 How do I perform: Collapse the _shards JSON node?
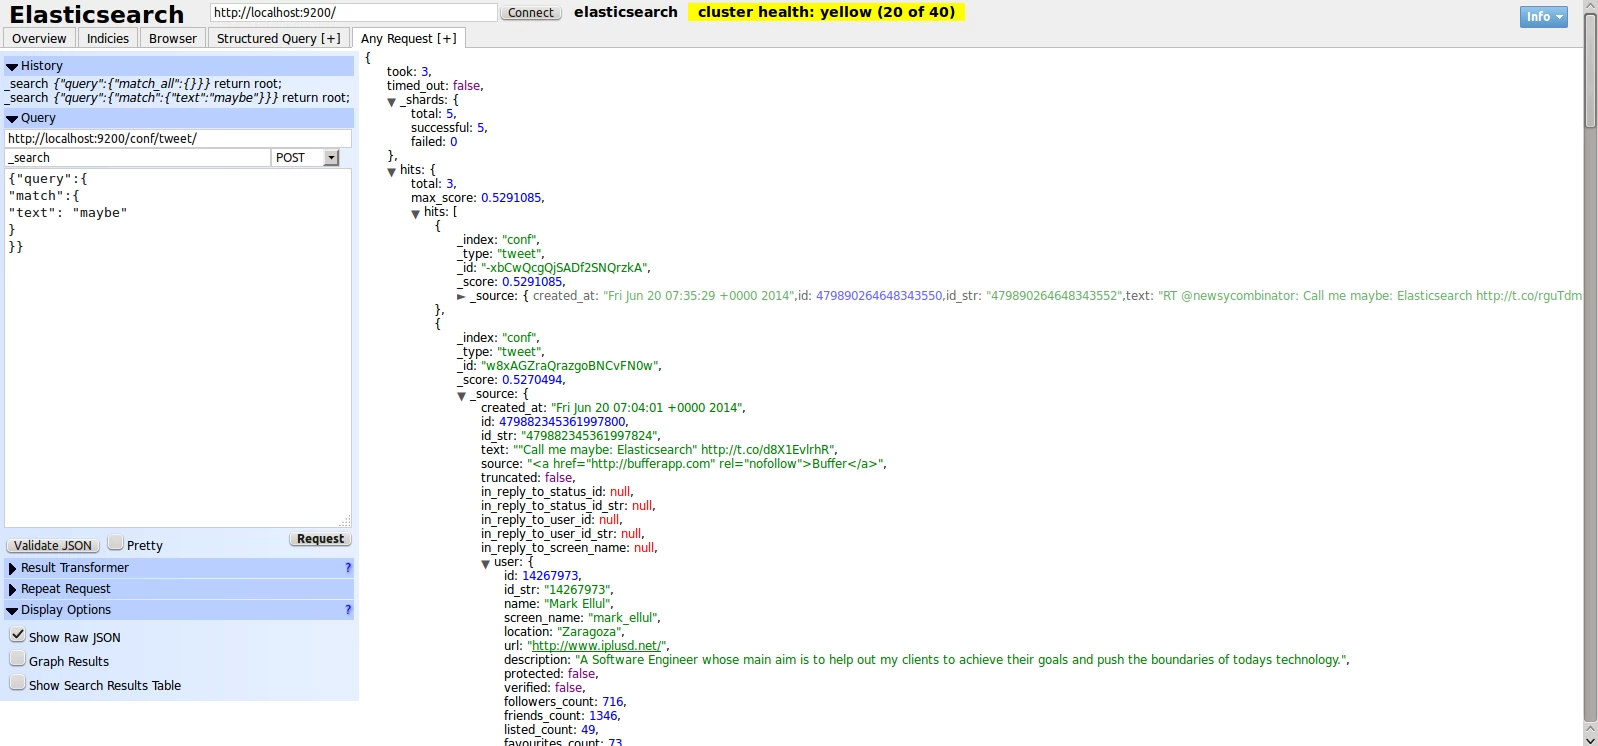[392, 101]
